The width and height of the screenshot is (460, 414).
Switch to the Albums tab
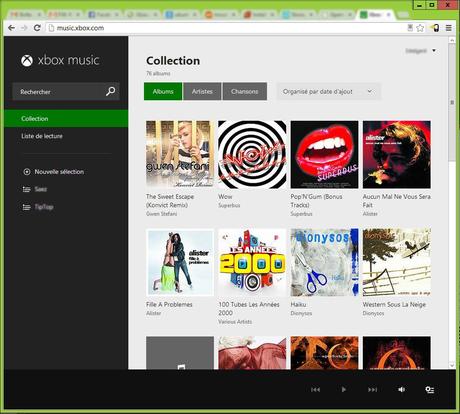coord(163,91)
